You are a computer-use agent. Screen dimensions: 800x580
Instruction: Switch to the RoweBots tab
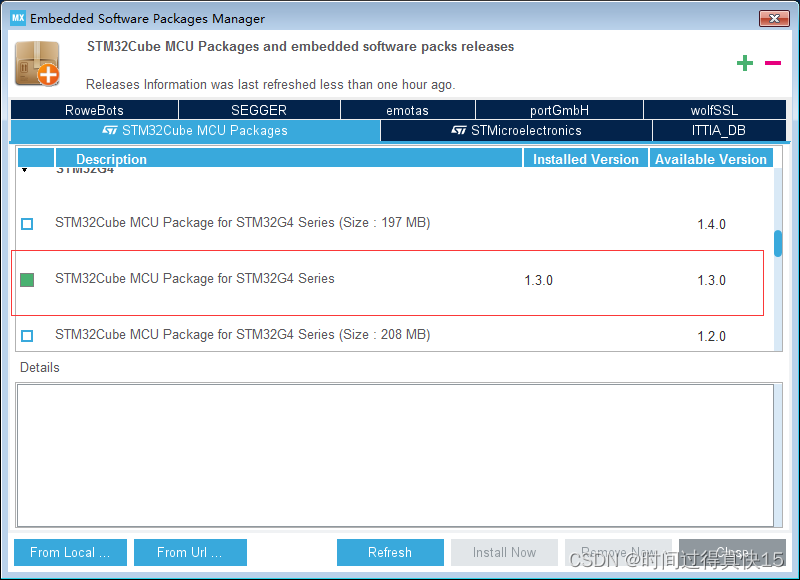94,110
